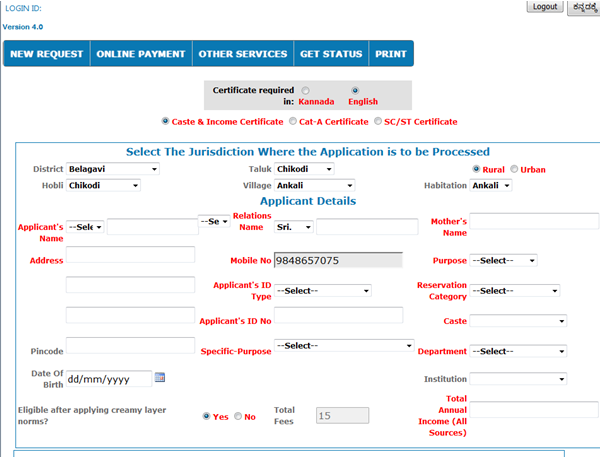Open the PRINT menu
This screenshot has width=604, height=458.
coord(391,54)
